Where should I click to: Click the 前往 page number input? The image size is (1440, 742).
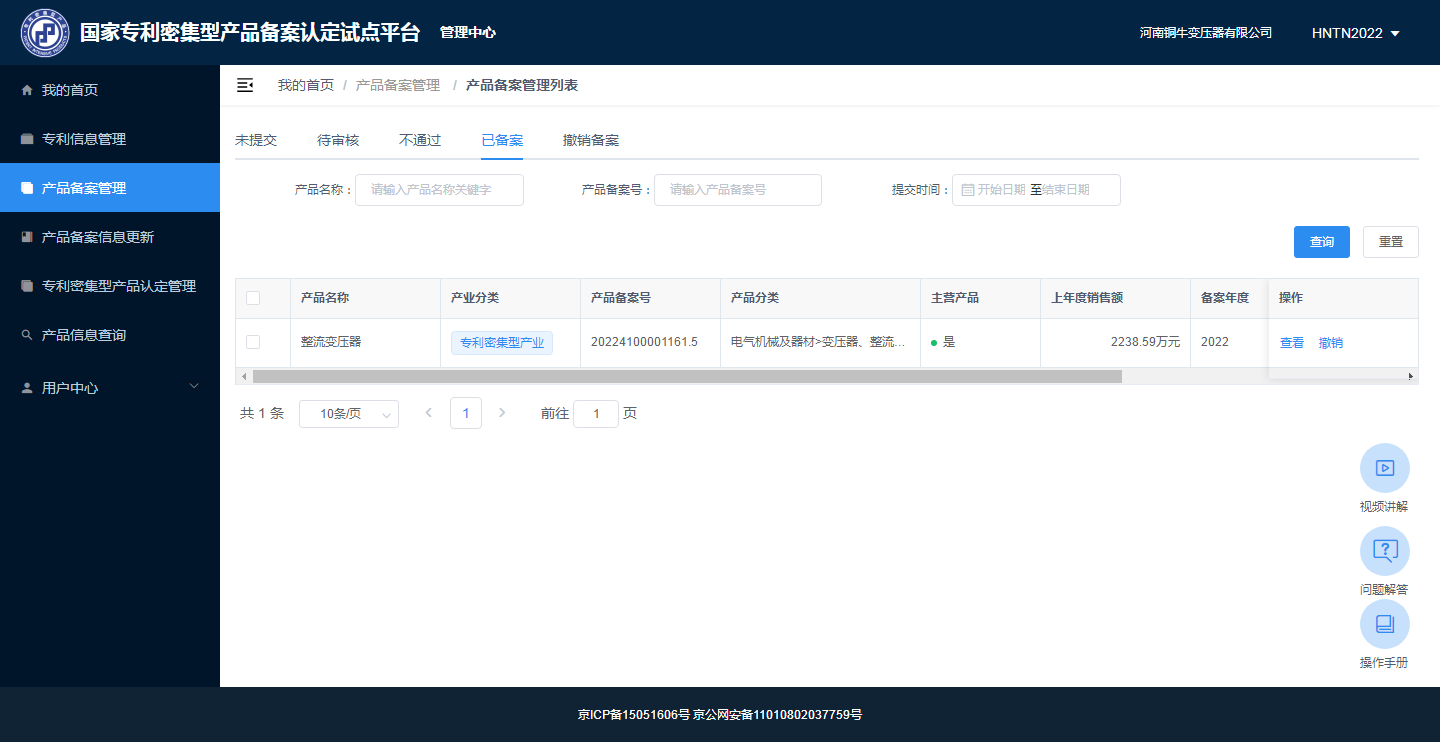(x=596, y=414)
